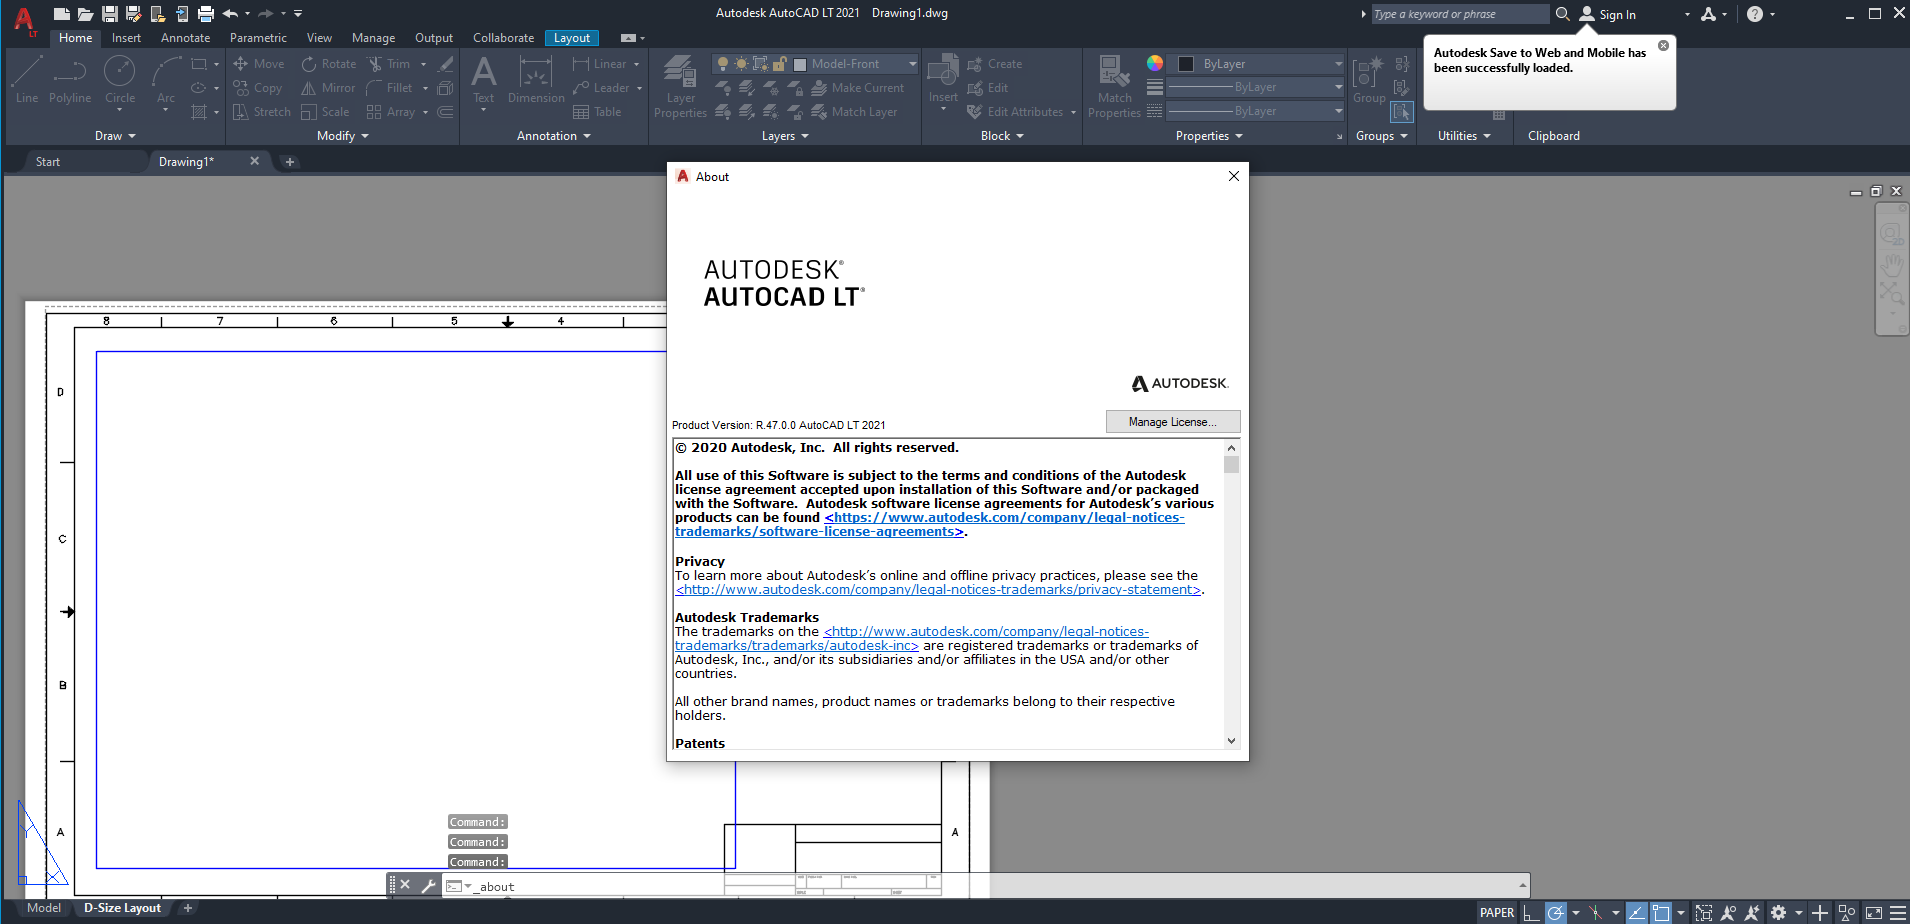Toggle Object Snap Tracking in status bar

pos(1637,912)
